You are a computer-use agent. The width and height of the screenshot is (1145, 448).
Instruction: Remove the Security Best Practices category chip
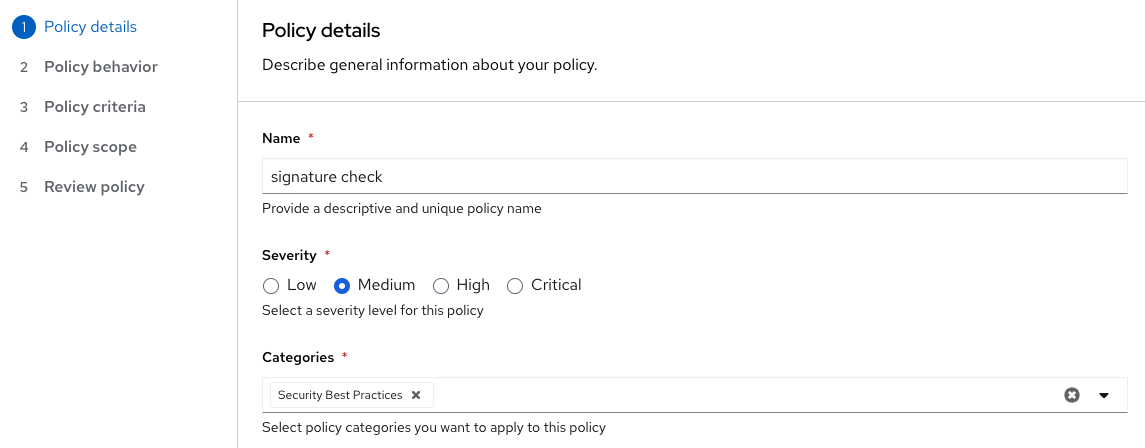[x=416, y=395]
